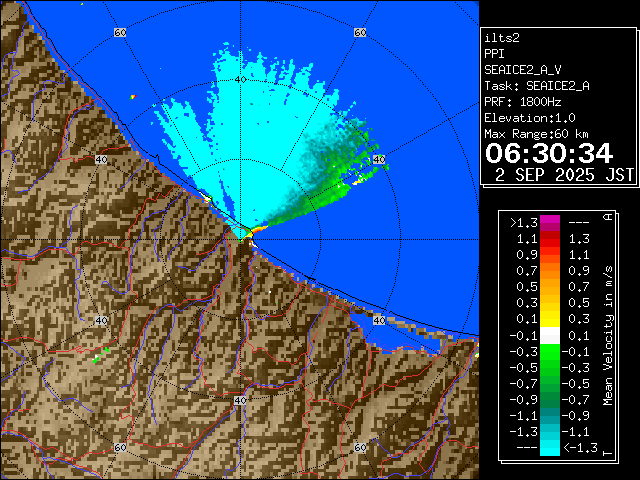Select the bright green -0.3 to -0.1 swatch
Screen dimensions: 640x480
coord(550,351)
